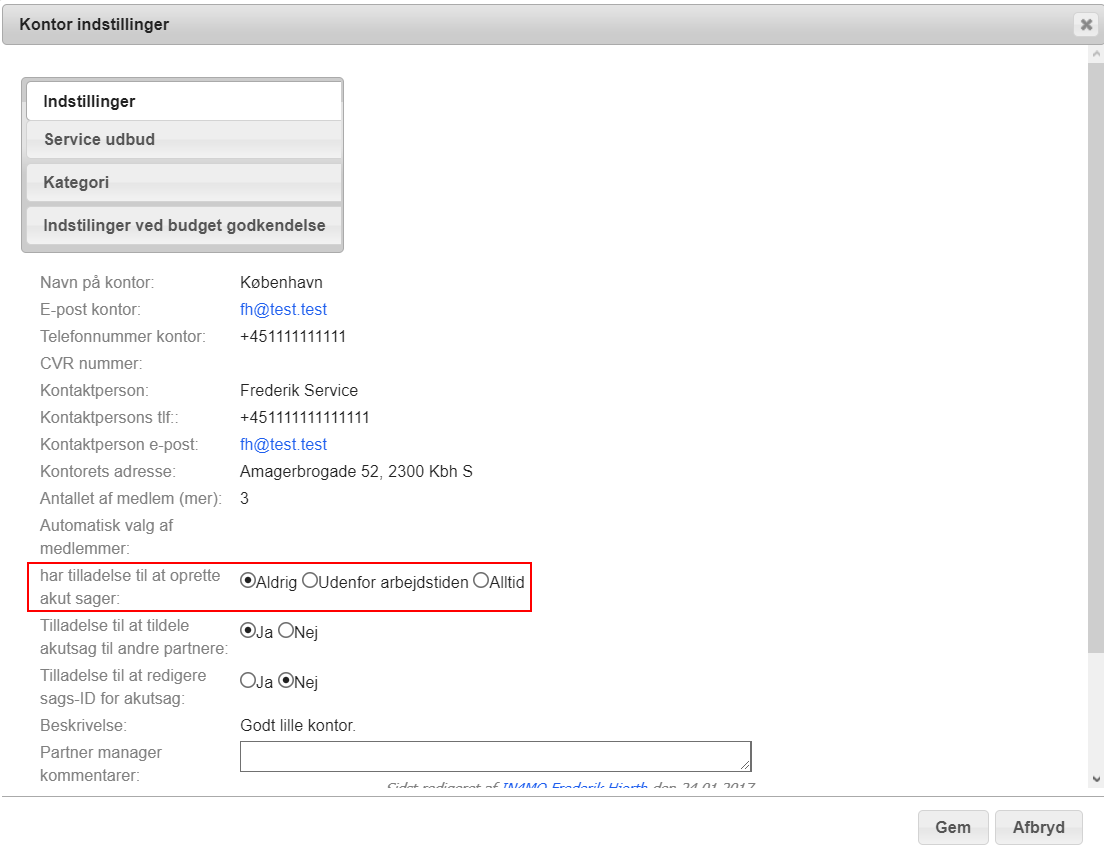The height and width of the screenshot is (852, 1104).
Task: Click the Afbryd button
Action: (1038, 827)
